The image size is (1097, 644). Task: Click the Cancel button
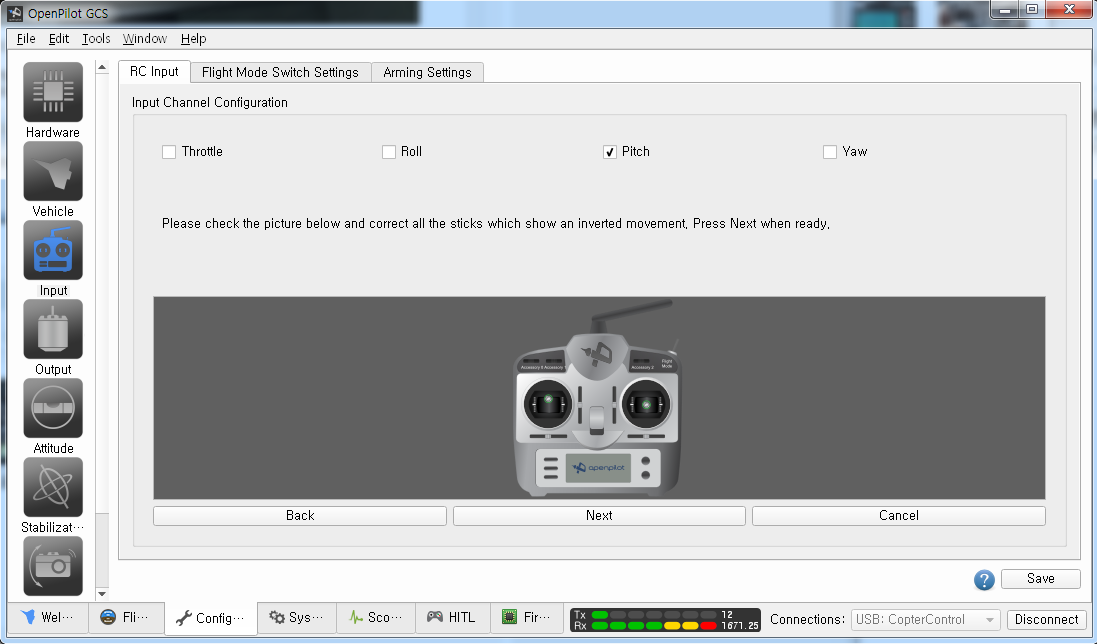coord(899,516)
